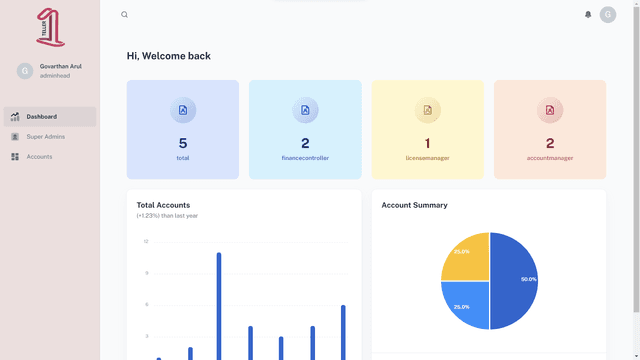Click the adminhead role label
The height and width of the screenshot is (360, 640).
click(x=55, y=76)
